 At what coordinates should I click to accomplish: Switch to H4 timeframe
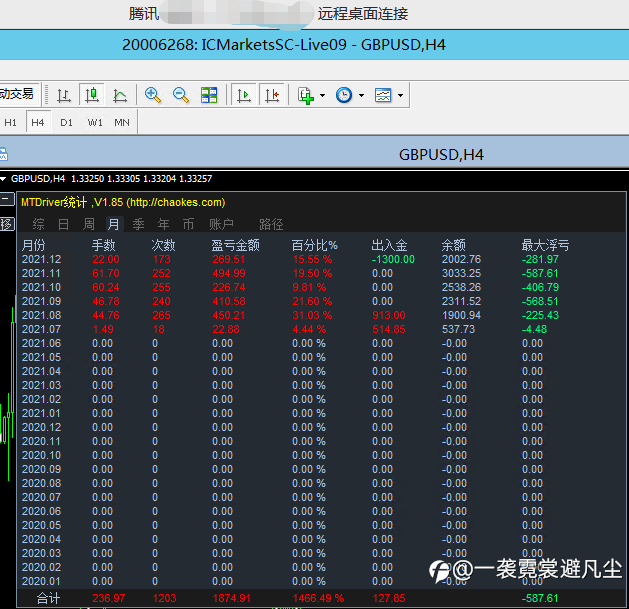coord(38,122)
